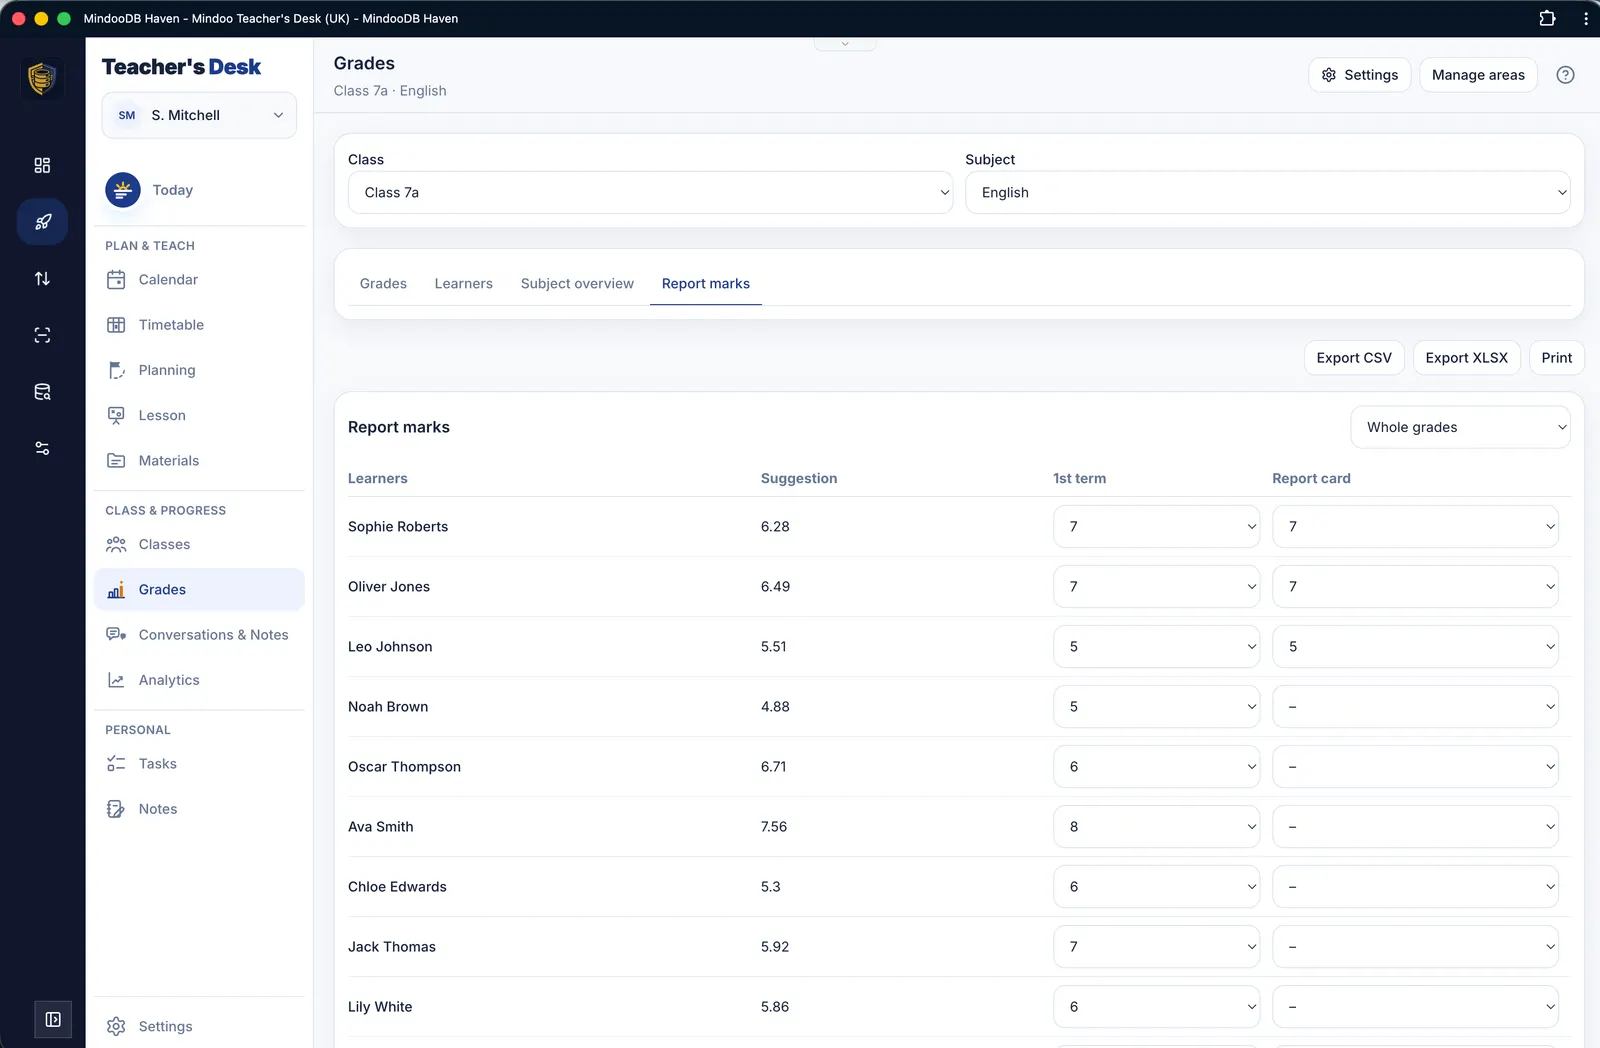Open Jack Thomas' Report card dropdown
This screenshot has height=1048, width=1600.
[1415, 947]
